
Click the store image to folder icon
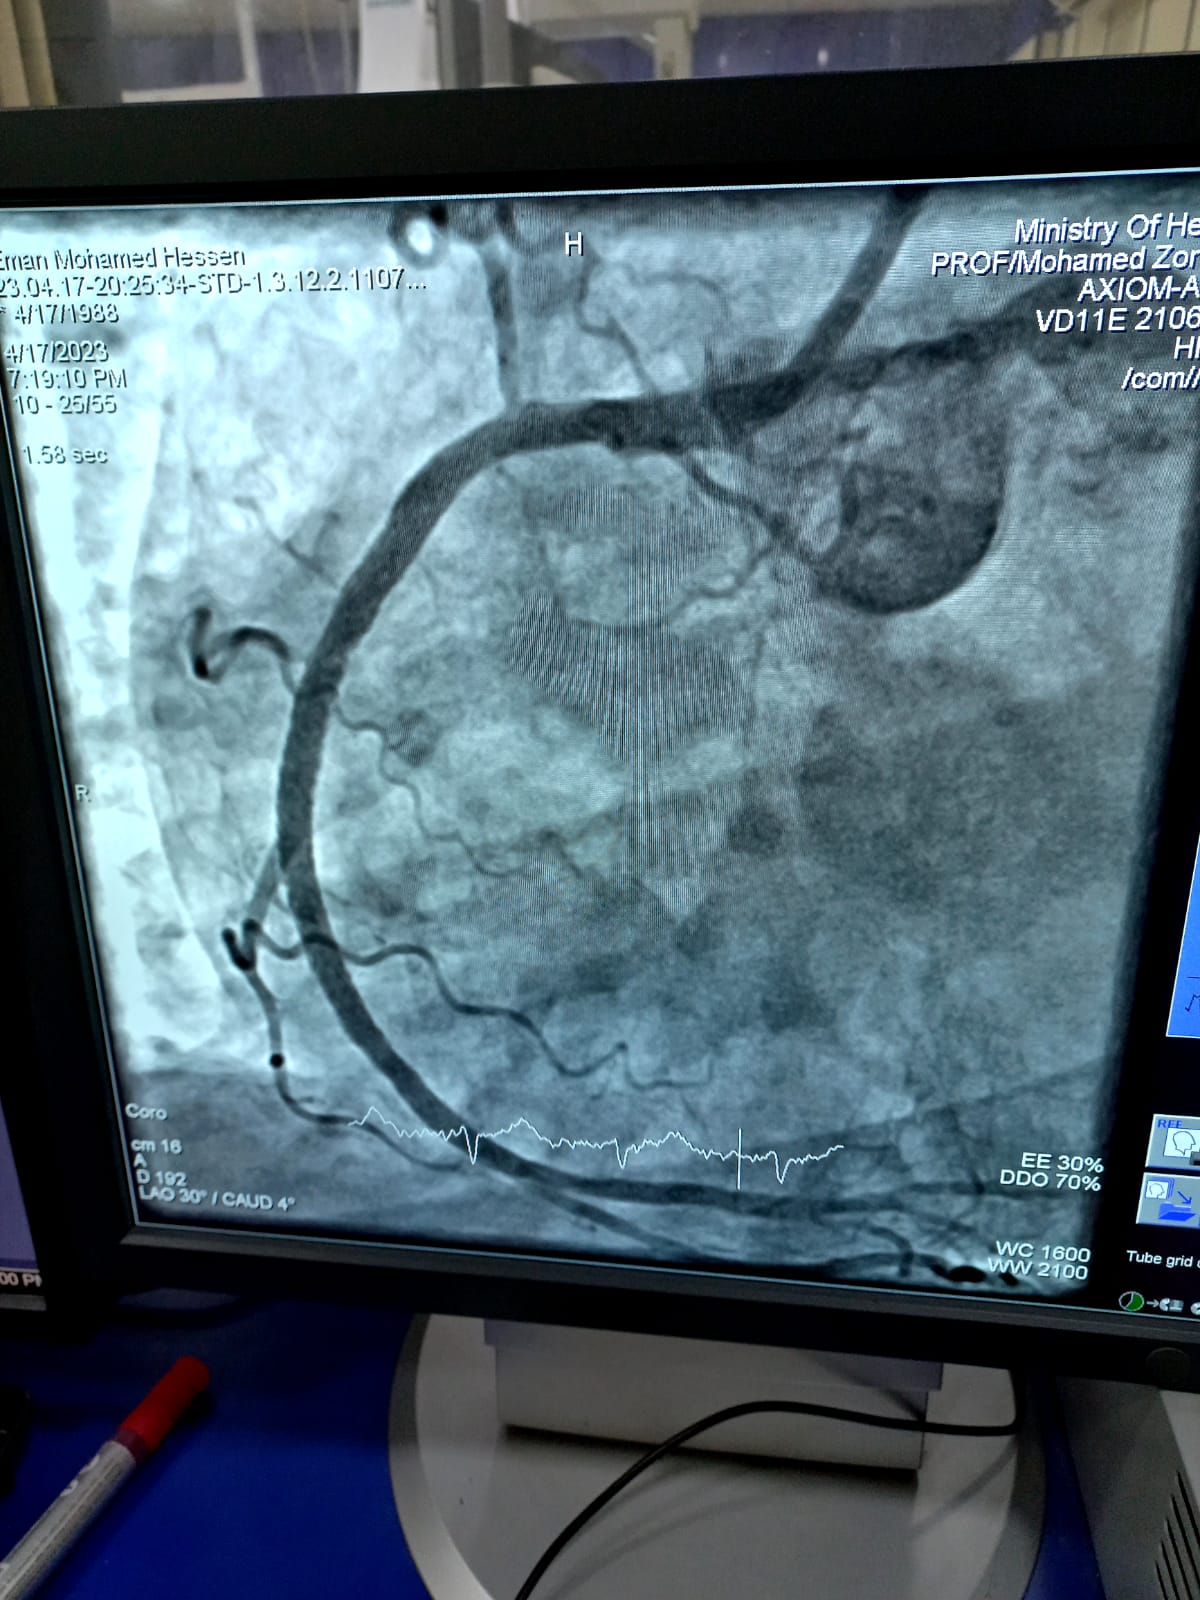point(1169,1200)
